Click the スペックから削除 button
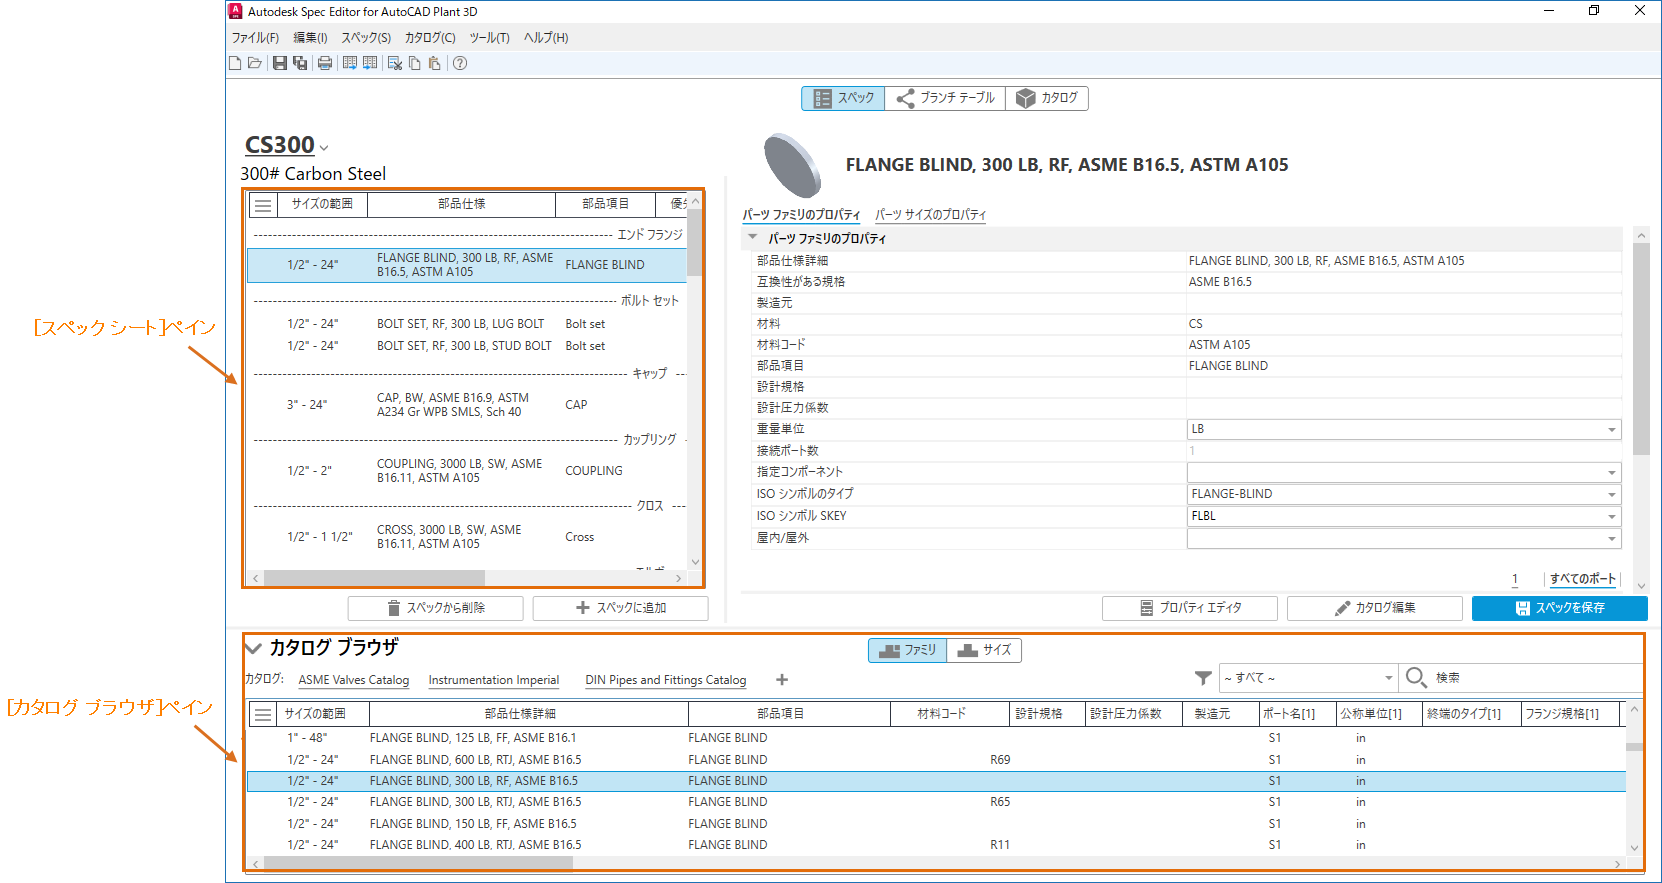1662x883 pixels. 436,608
